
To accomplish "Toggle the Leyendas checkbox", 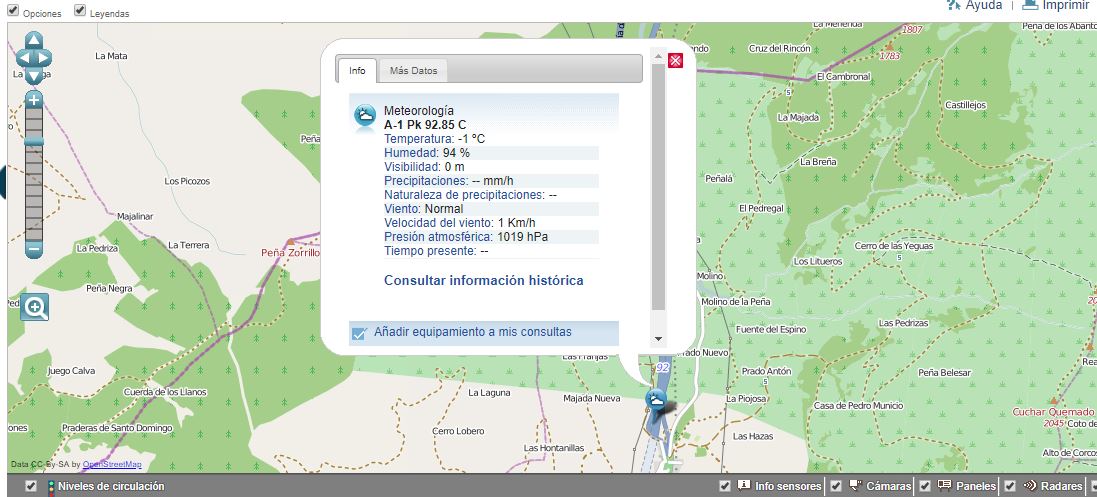I will coord(80,10).
